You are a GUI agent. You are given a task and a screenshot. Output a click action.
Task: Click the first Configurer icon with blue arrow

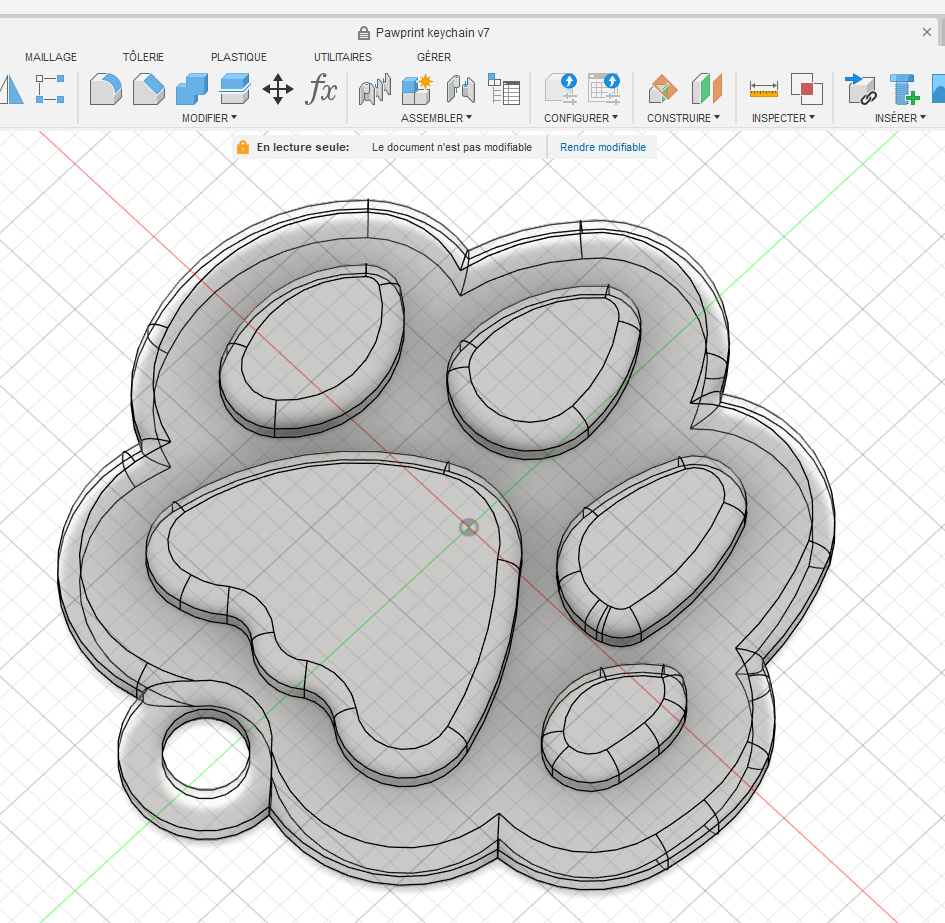pos(561,89)
